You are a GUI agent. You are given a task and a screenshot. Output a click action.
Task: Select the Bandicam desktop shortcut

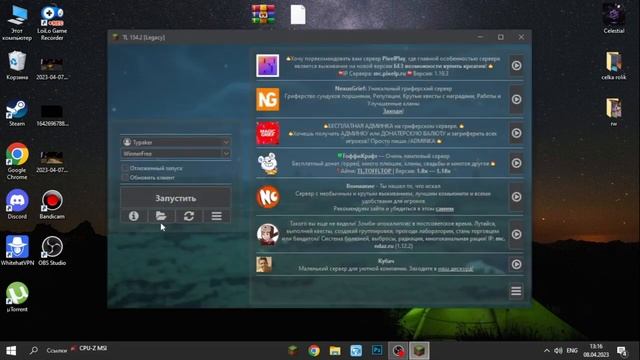click(x=52, y=205)
